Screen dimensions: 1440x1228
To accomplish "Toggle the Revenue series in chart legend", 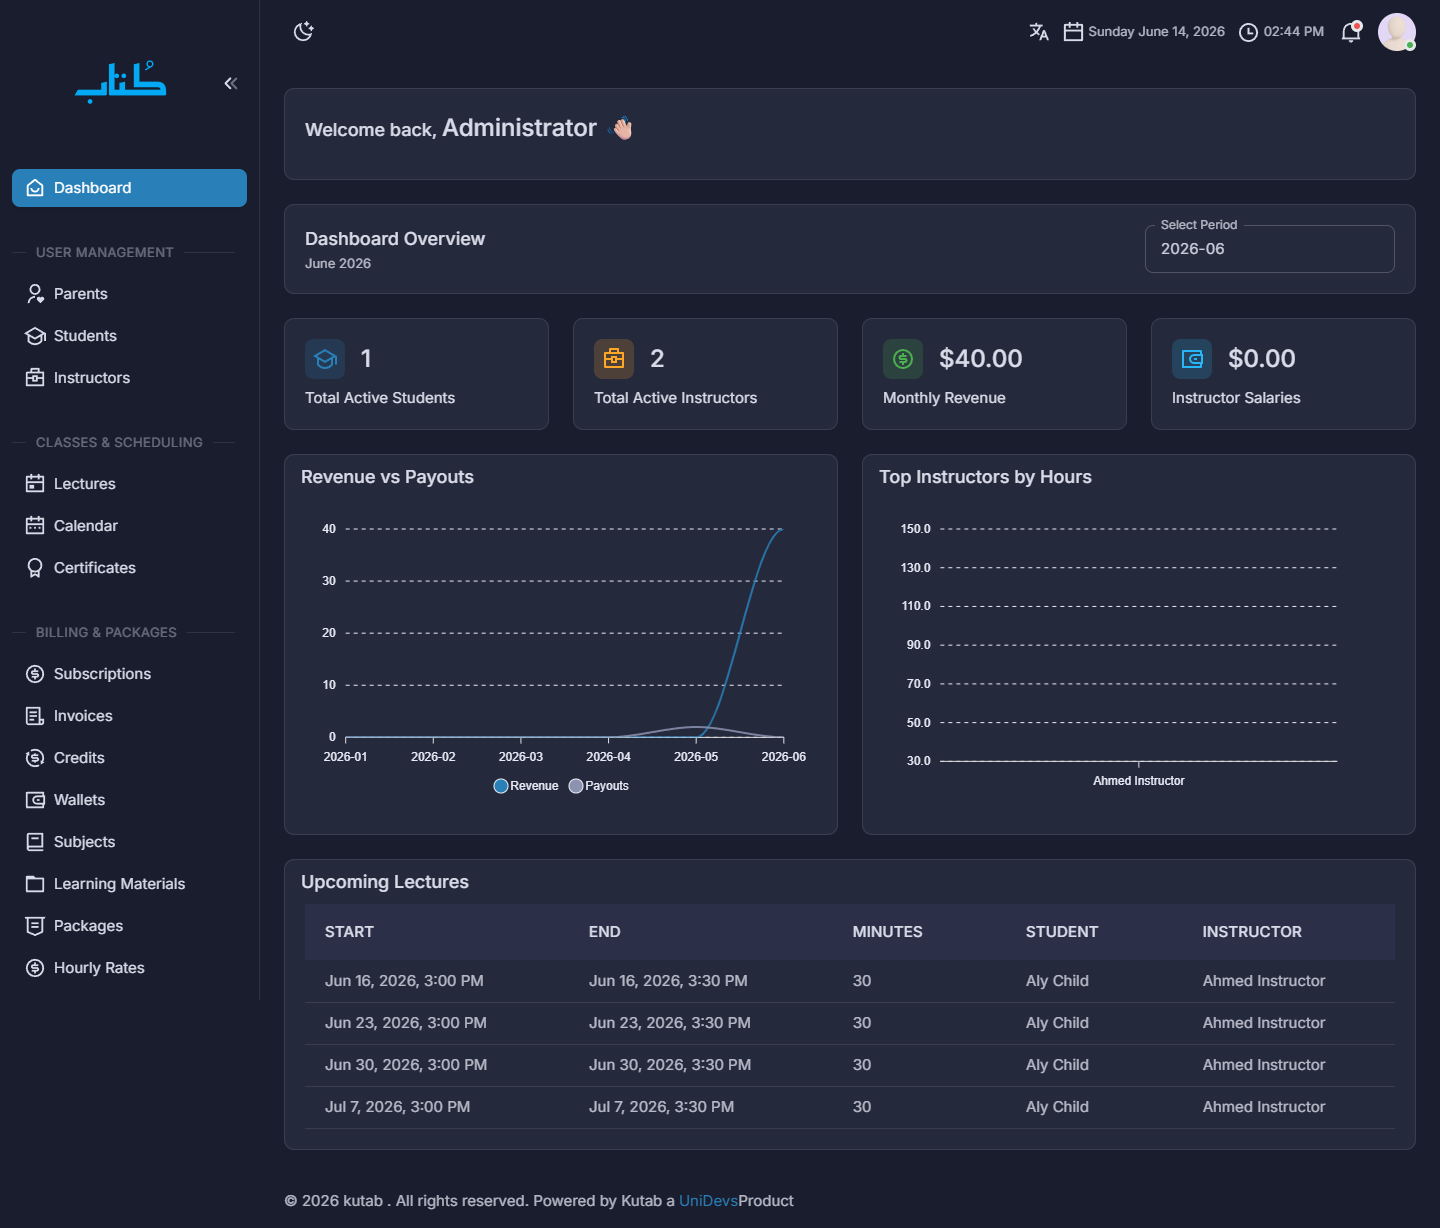I will [x=526, y=786].
